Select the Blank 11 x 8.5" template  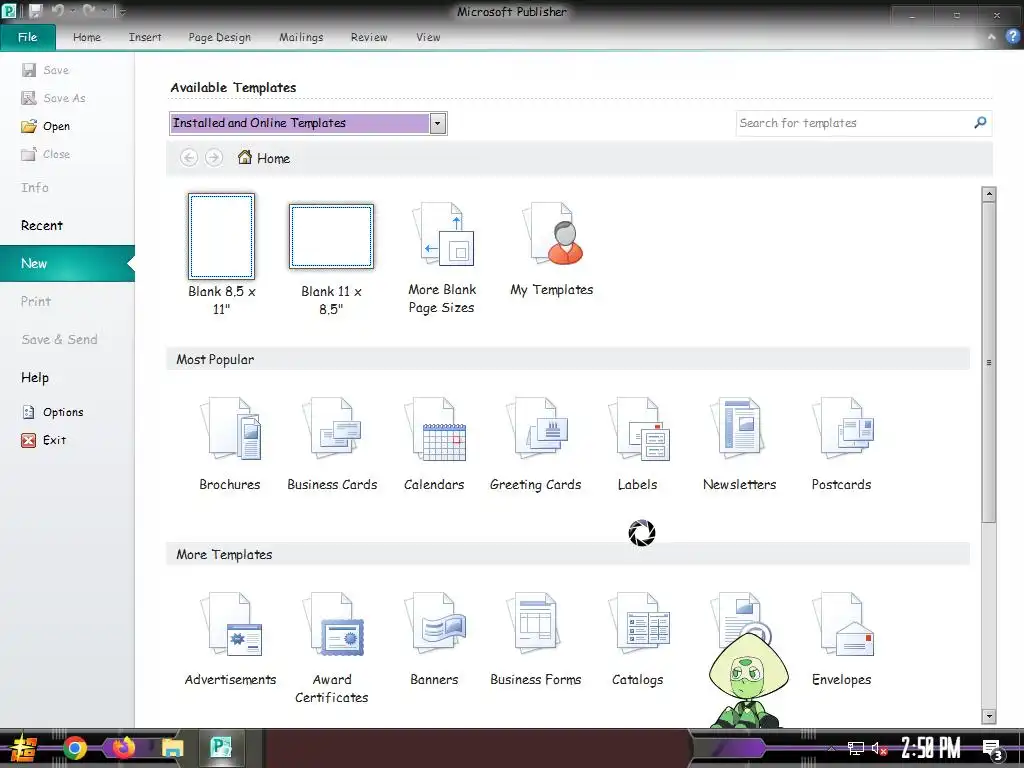(331, 260)
